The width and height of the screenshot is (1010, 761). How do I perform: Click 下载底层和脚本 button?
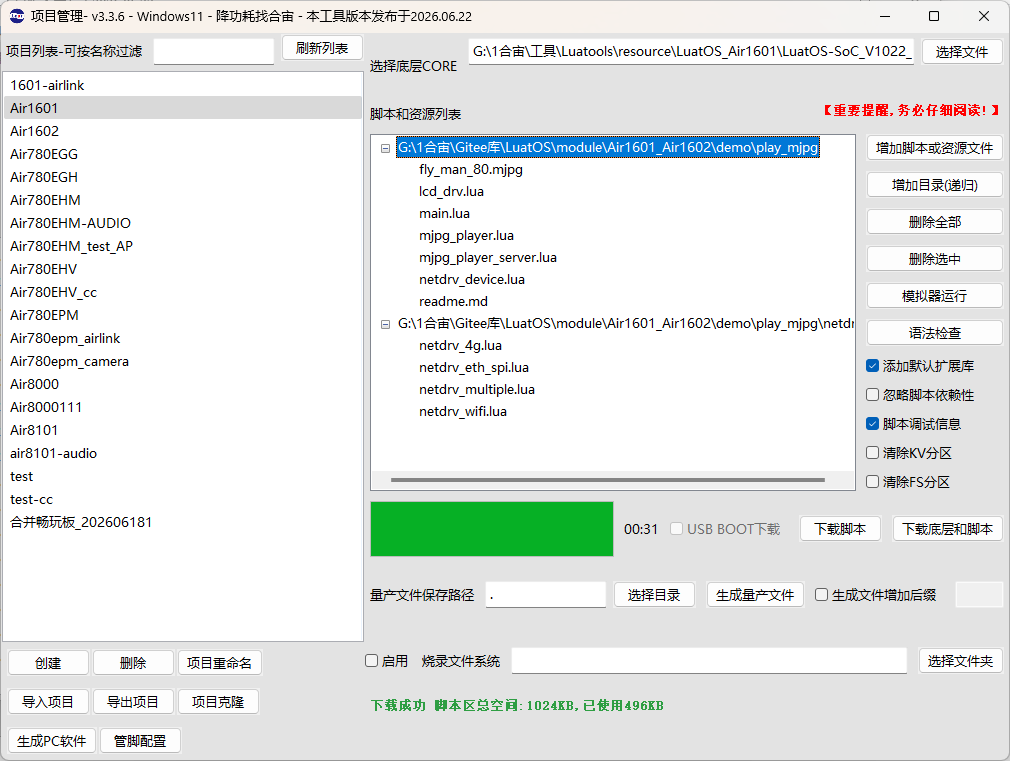point(948,529)
